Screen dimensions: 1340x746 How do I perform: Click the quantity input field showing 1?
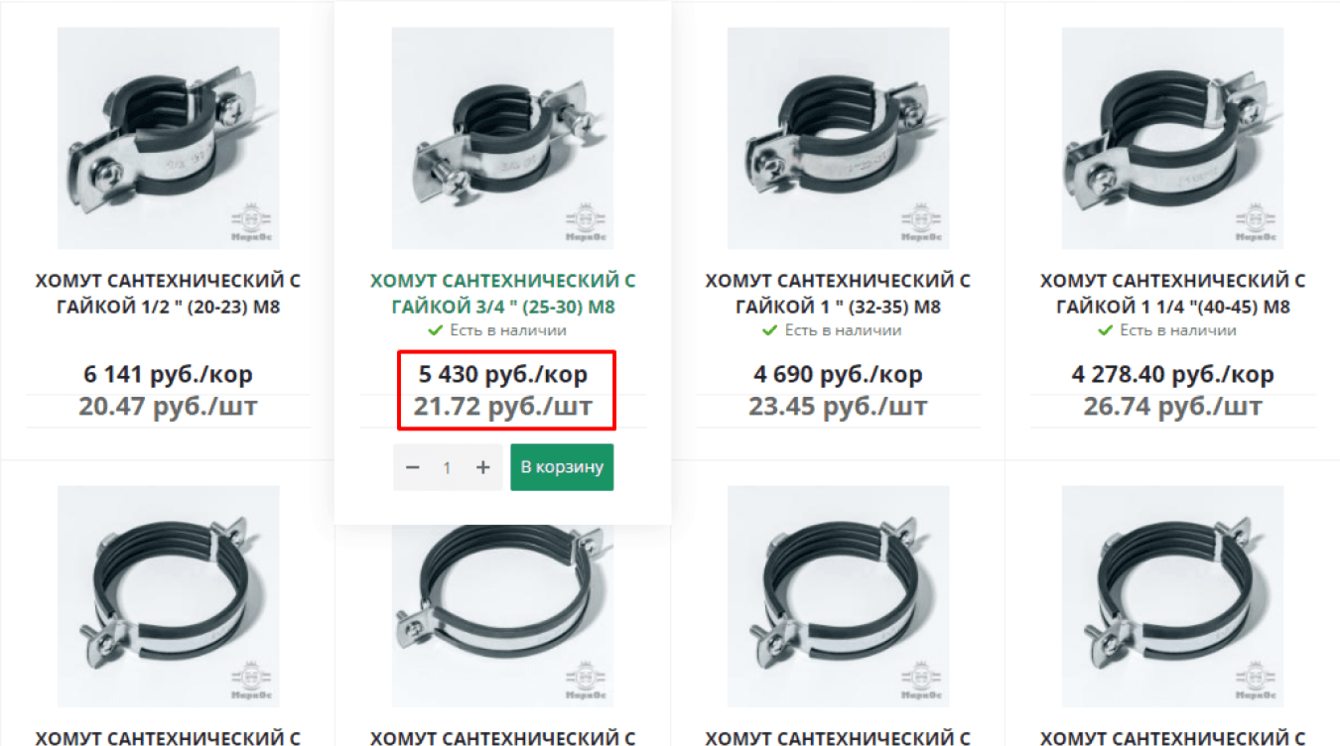pos(448,467)
